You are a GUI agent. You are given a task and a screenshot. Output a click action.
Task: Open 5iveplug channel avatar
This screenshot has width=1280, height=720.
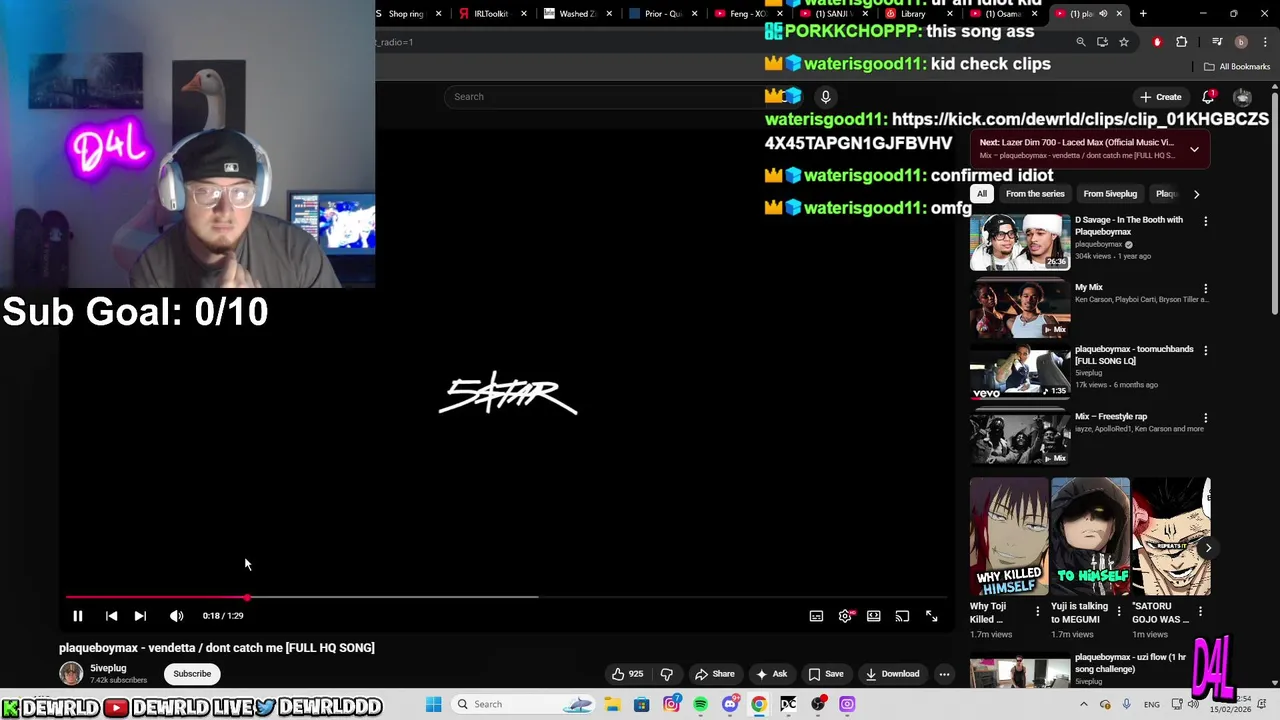(x=71, y=673)
